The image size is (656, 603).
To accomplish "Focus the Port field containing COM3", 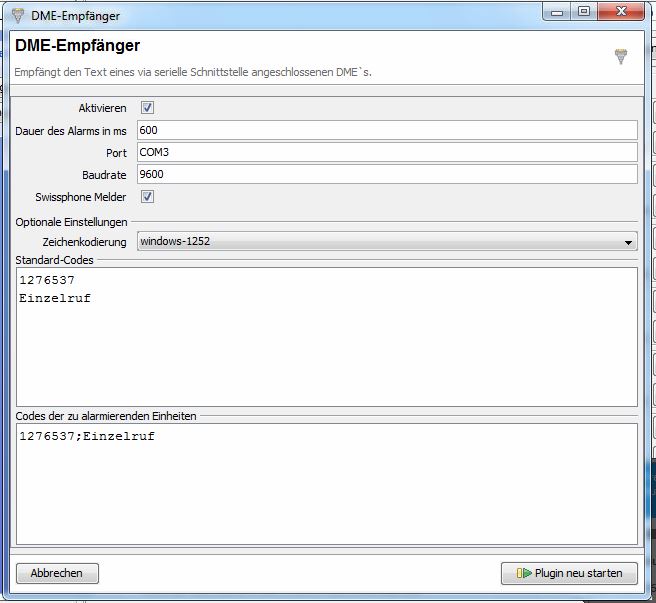I will (386, 152).
